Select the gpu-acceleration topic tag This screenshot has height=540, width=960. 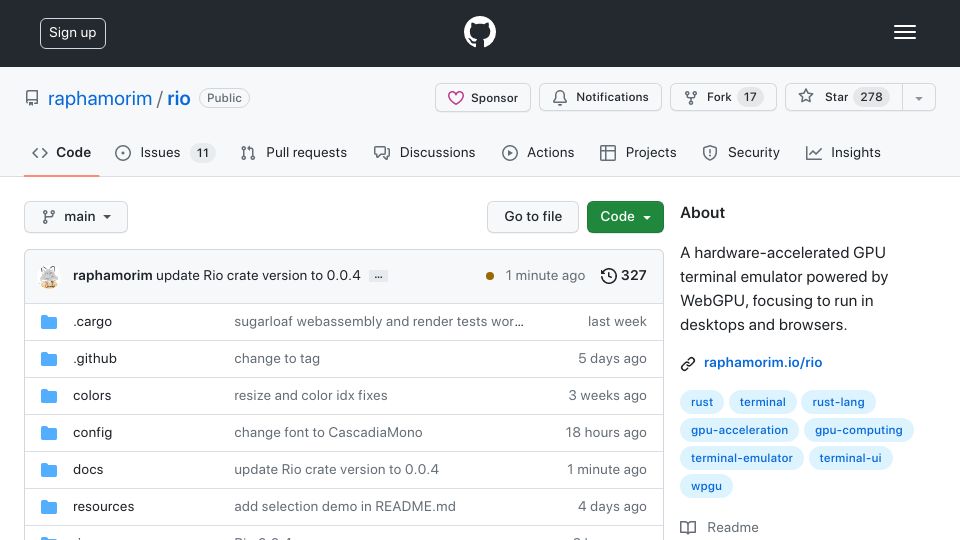tap(739, 430)
